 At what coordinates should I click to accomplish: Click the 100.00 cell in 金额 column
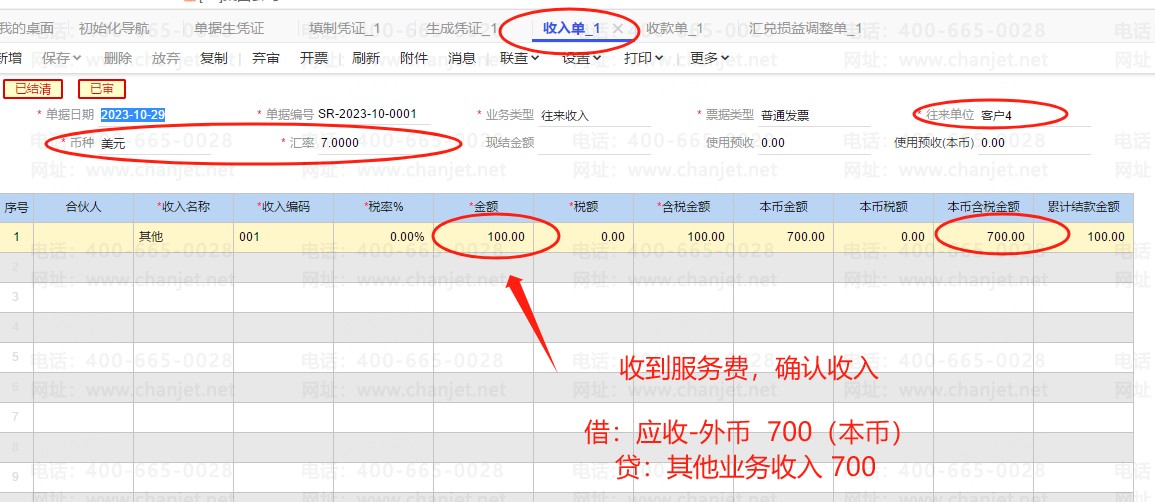(483, 237)
